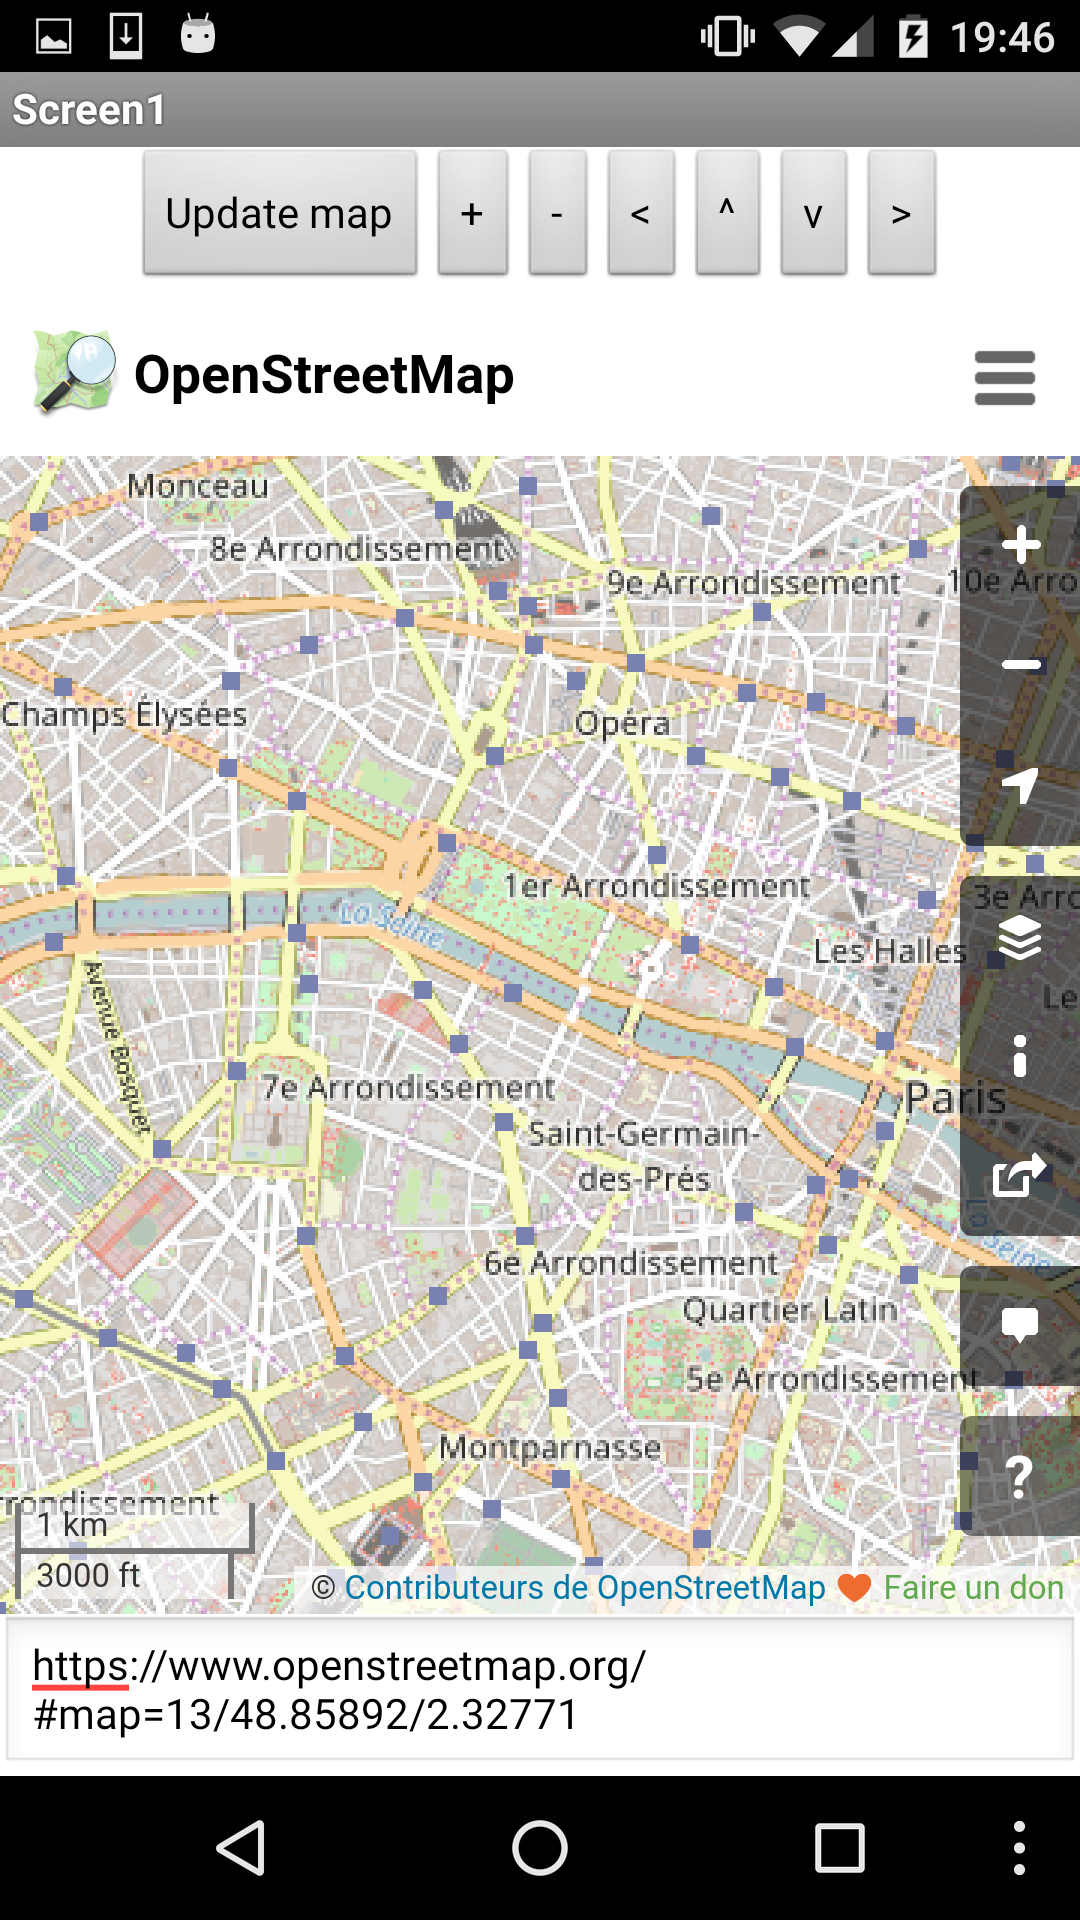The height and width of the screenshot is (1920, 1080).
Task: Query features with the question mark icon
Action: pos(1021,1476)
